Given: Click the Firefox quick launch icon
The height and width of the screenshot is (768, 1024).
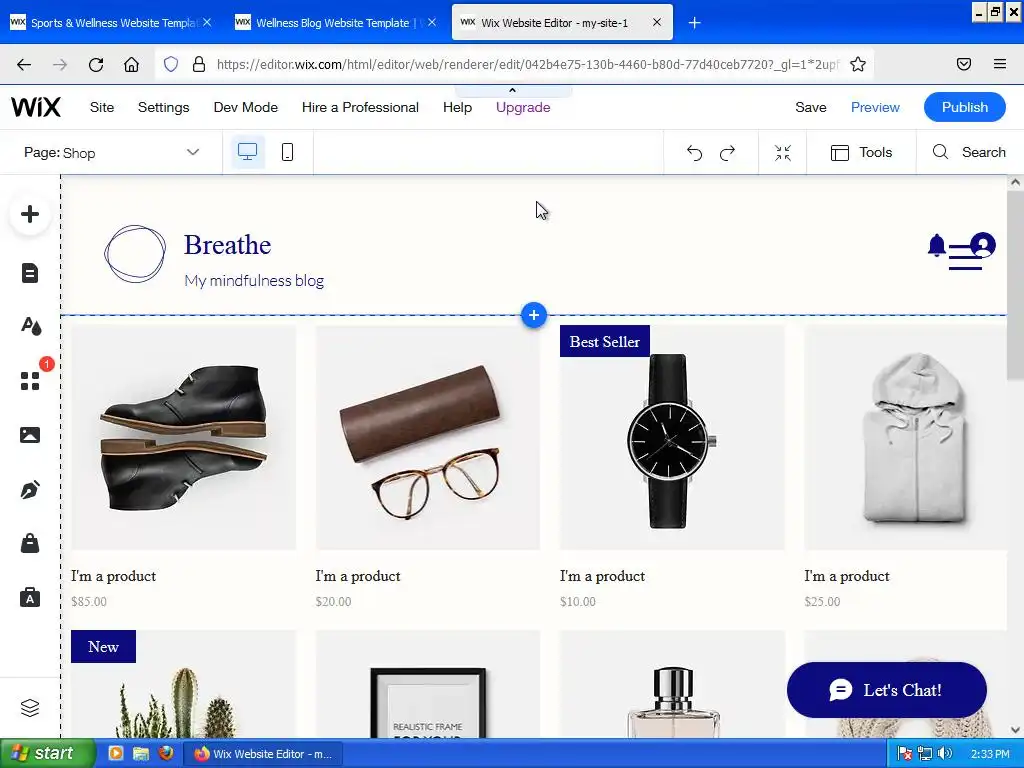Looking at the screenshot, I should 166,753.
